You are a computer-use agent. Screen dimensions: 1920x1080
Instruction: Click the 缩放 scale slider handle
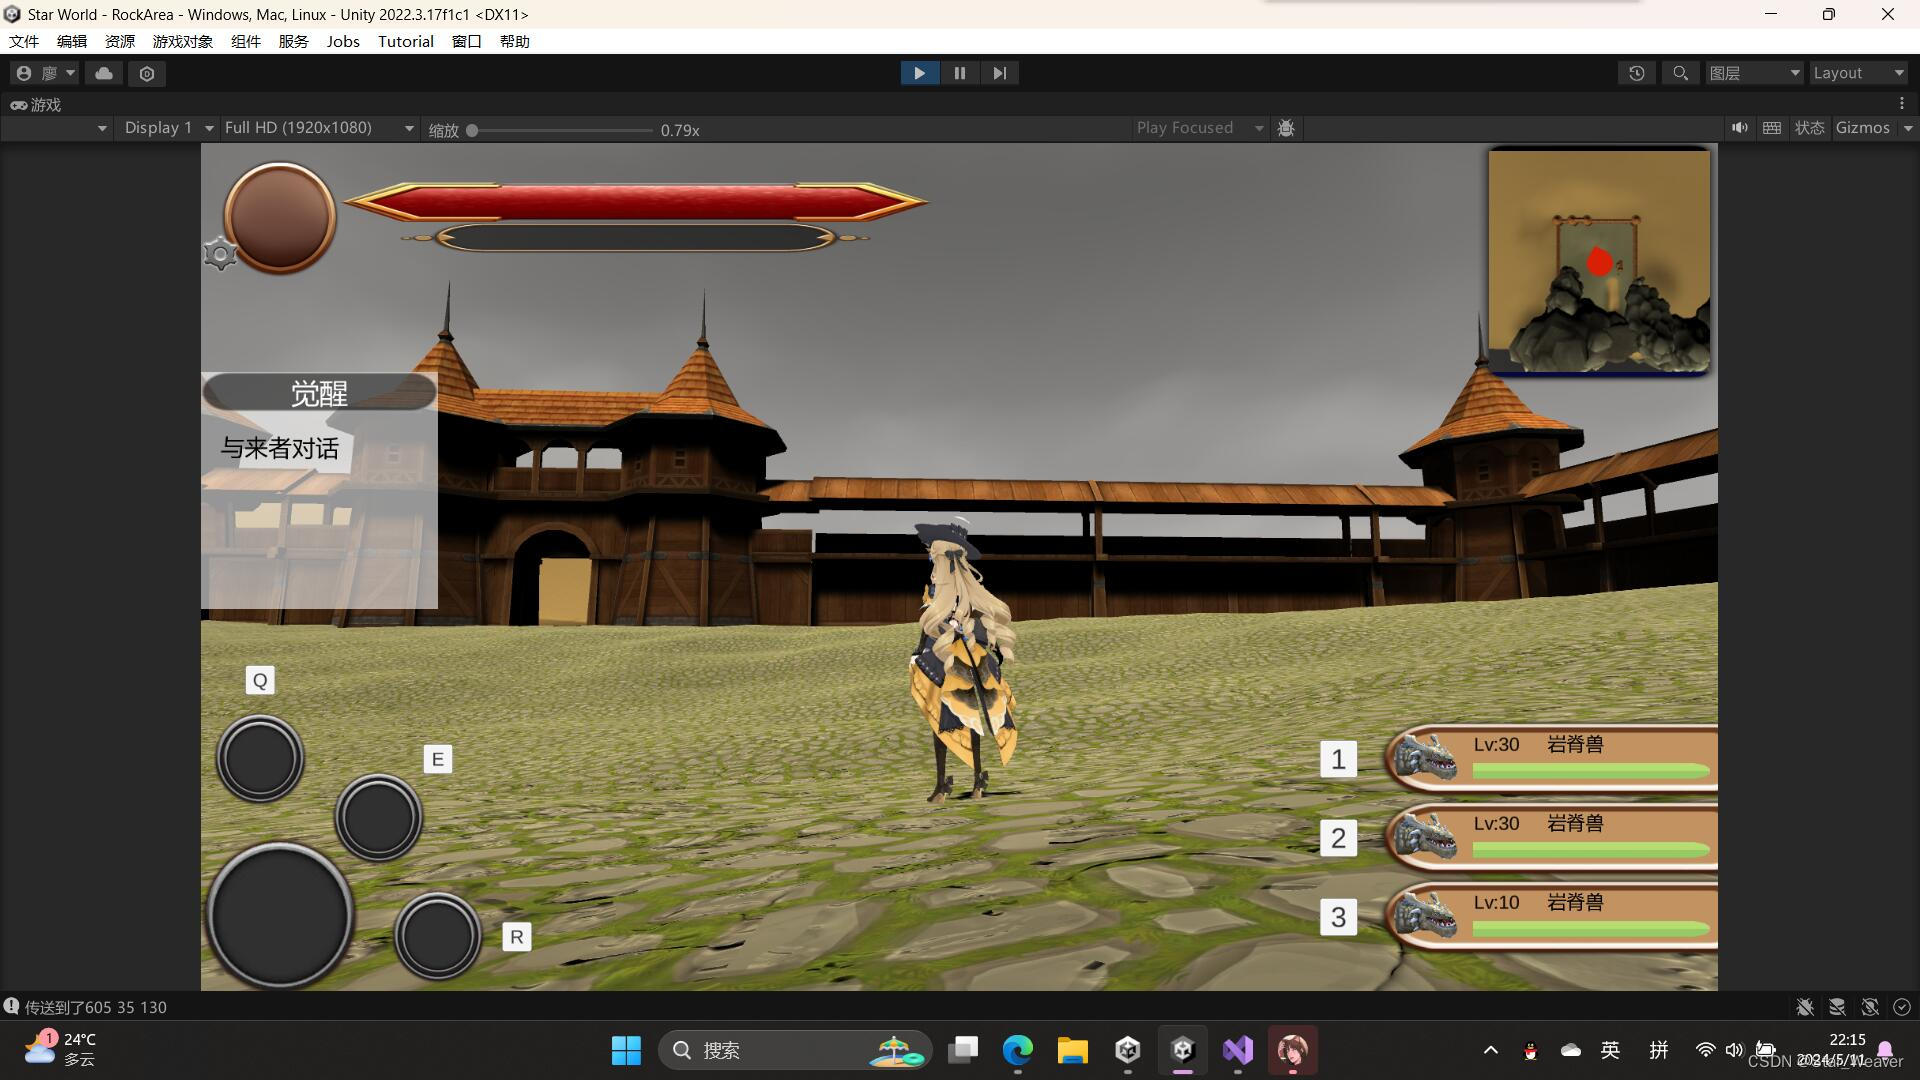(x=472, y=130)
